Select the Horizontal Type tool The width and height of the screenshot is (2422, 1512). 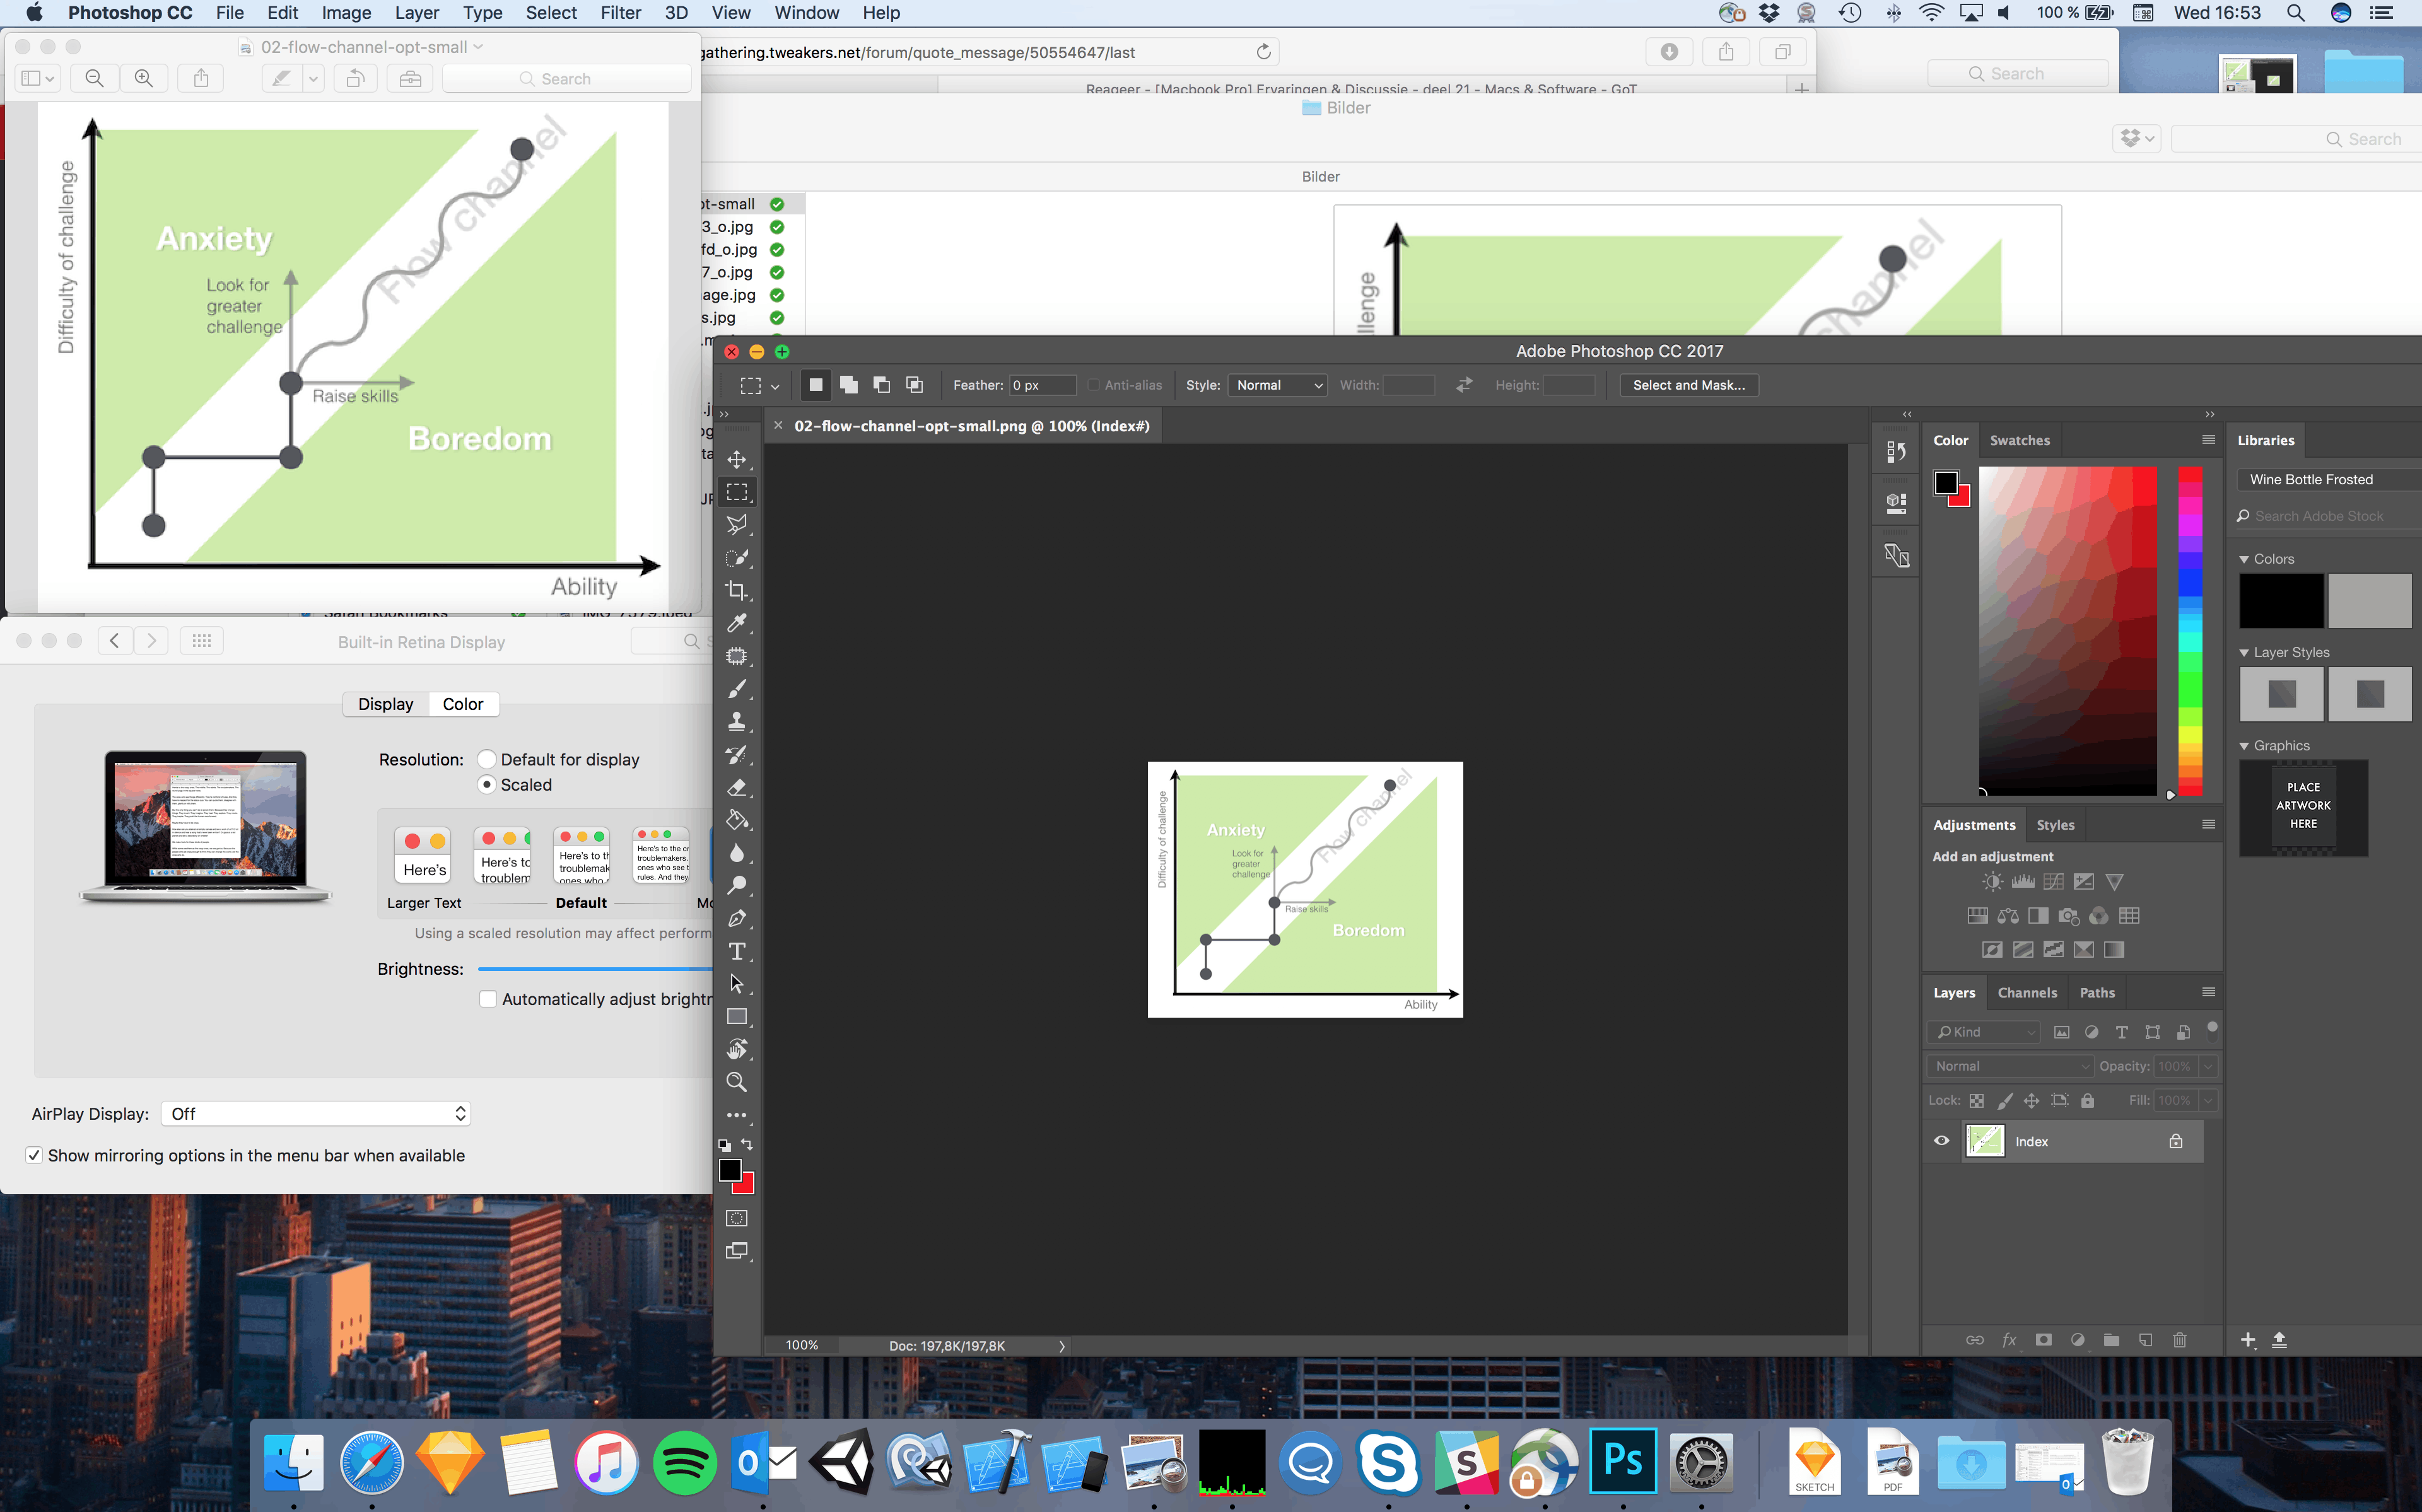[737, 951]
